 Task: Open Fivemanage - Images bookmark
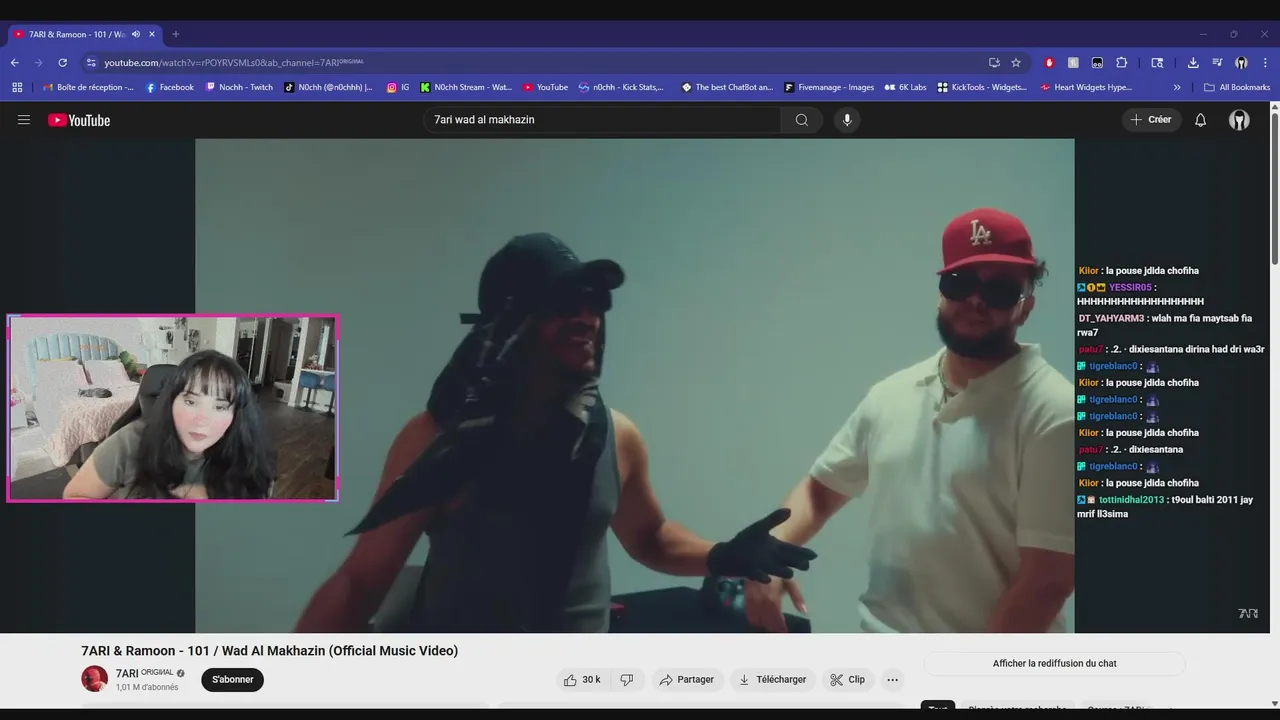point(829,87)
